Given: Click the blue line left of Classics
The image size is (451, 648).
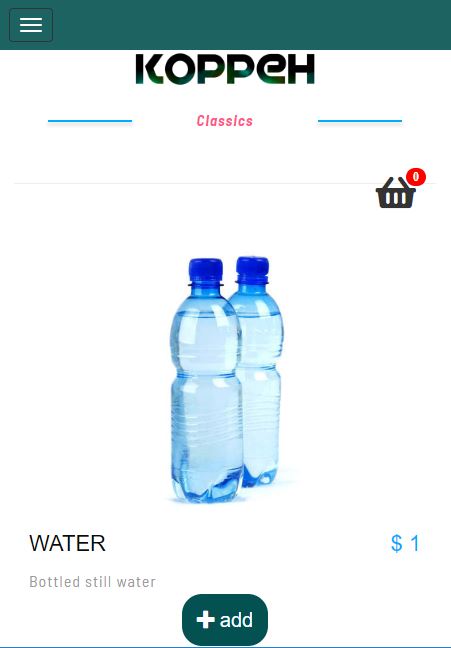Looking at the screenshot, I should [90, 121].
